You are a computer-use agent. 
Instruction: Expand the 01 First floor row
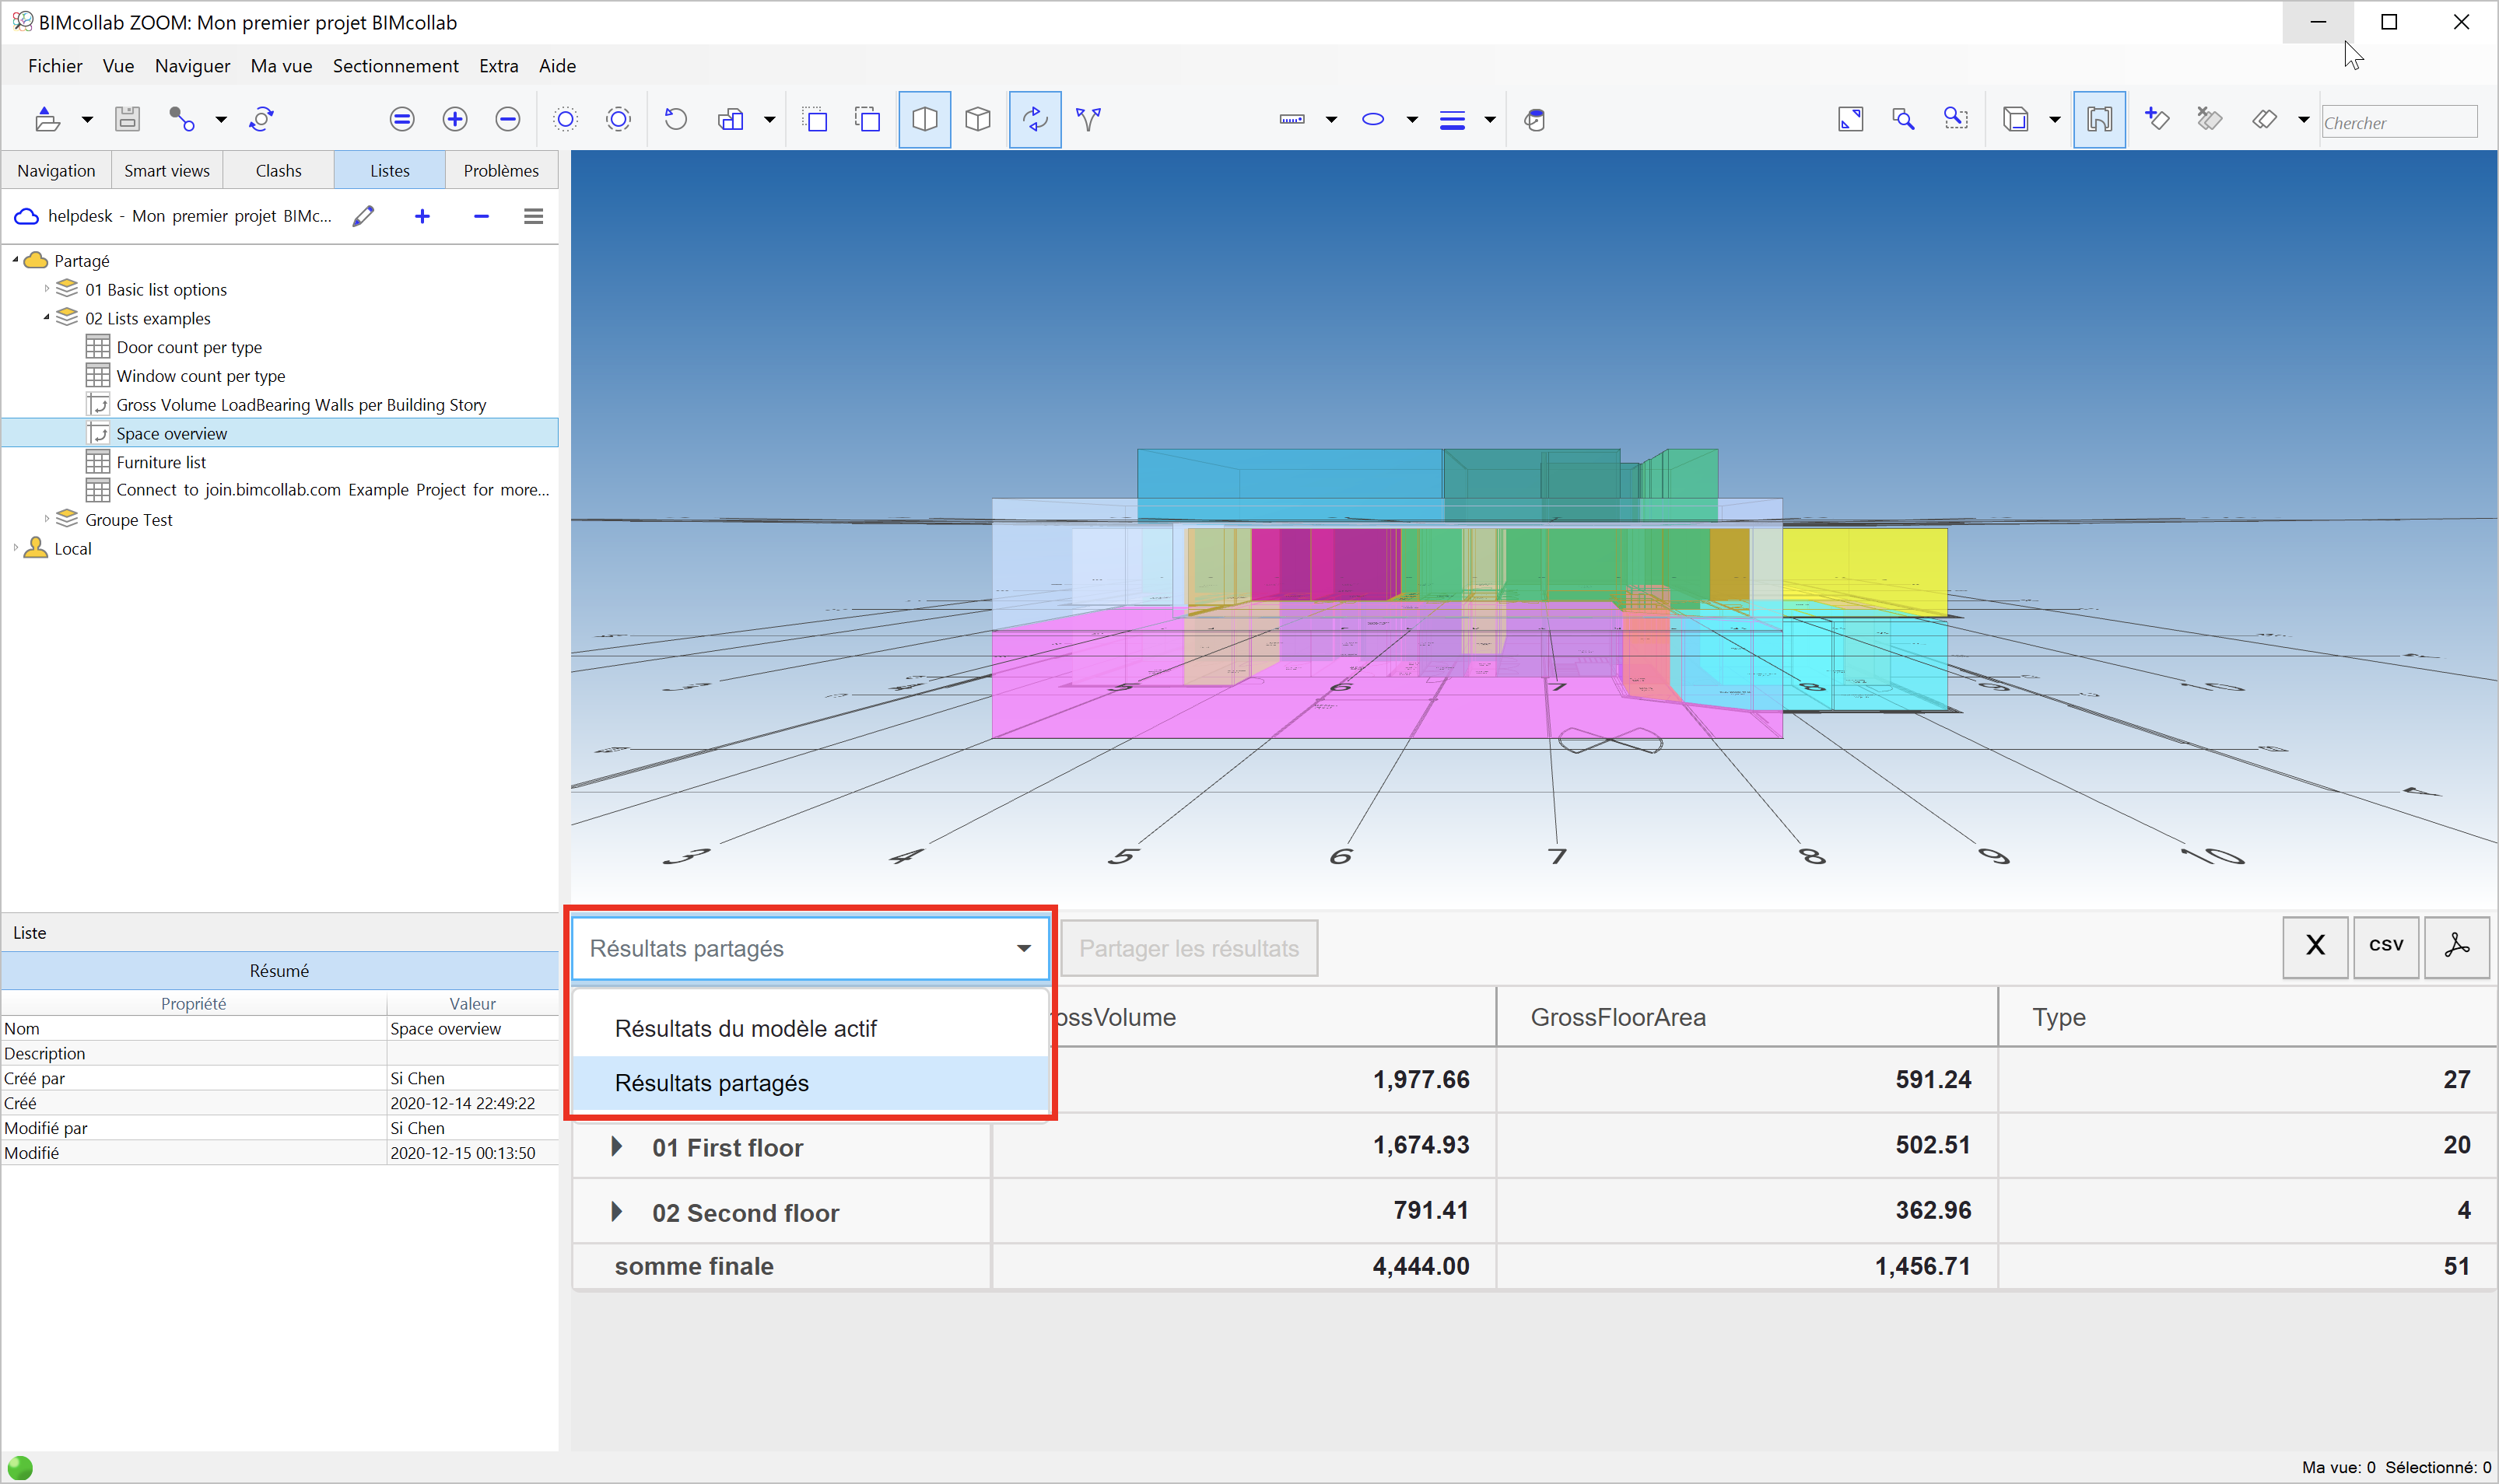(617, 1147)
